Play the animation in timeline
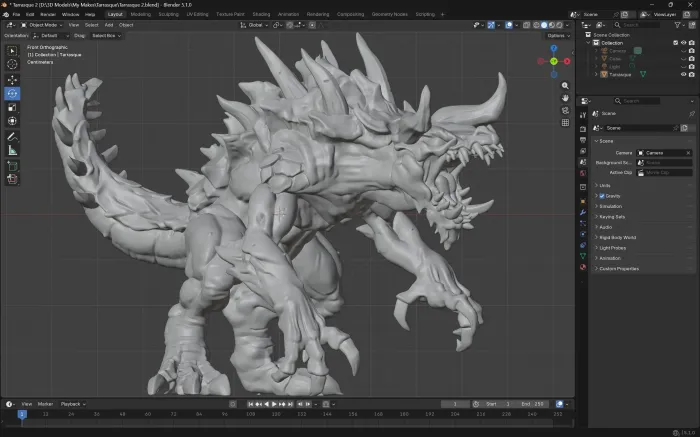Image resolution: width=700 pixels, height=437 pixels. coord(274,404)
